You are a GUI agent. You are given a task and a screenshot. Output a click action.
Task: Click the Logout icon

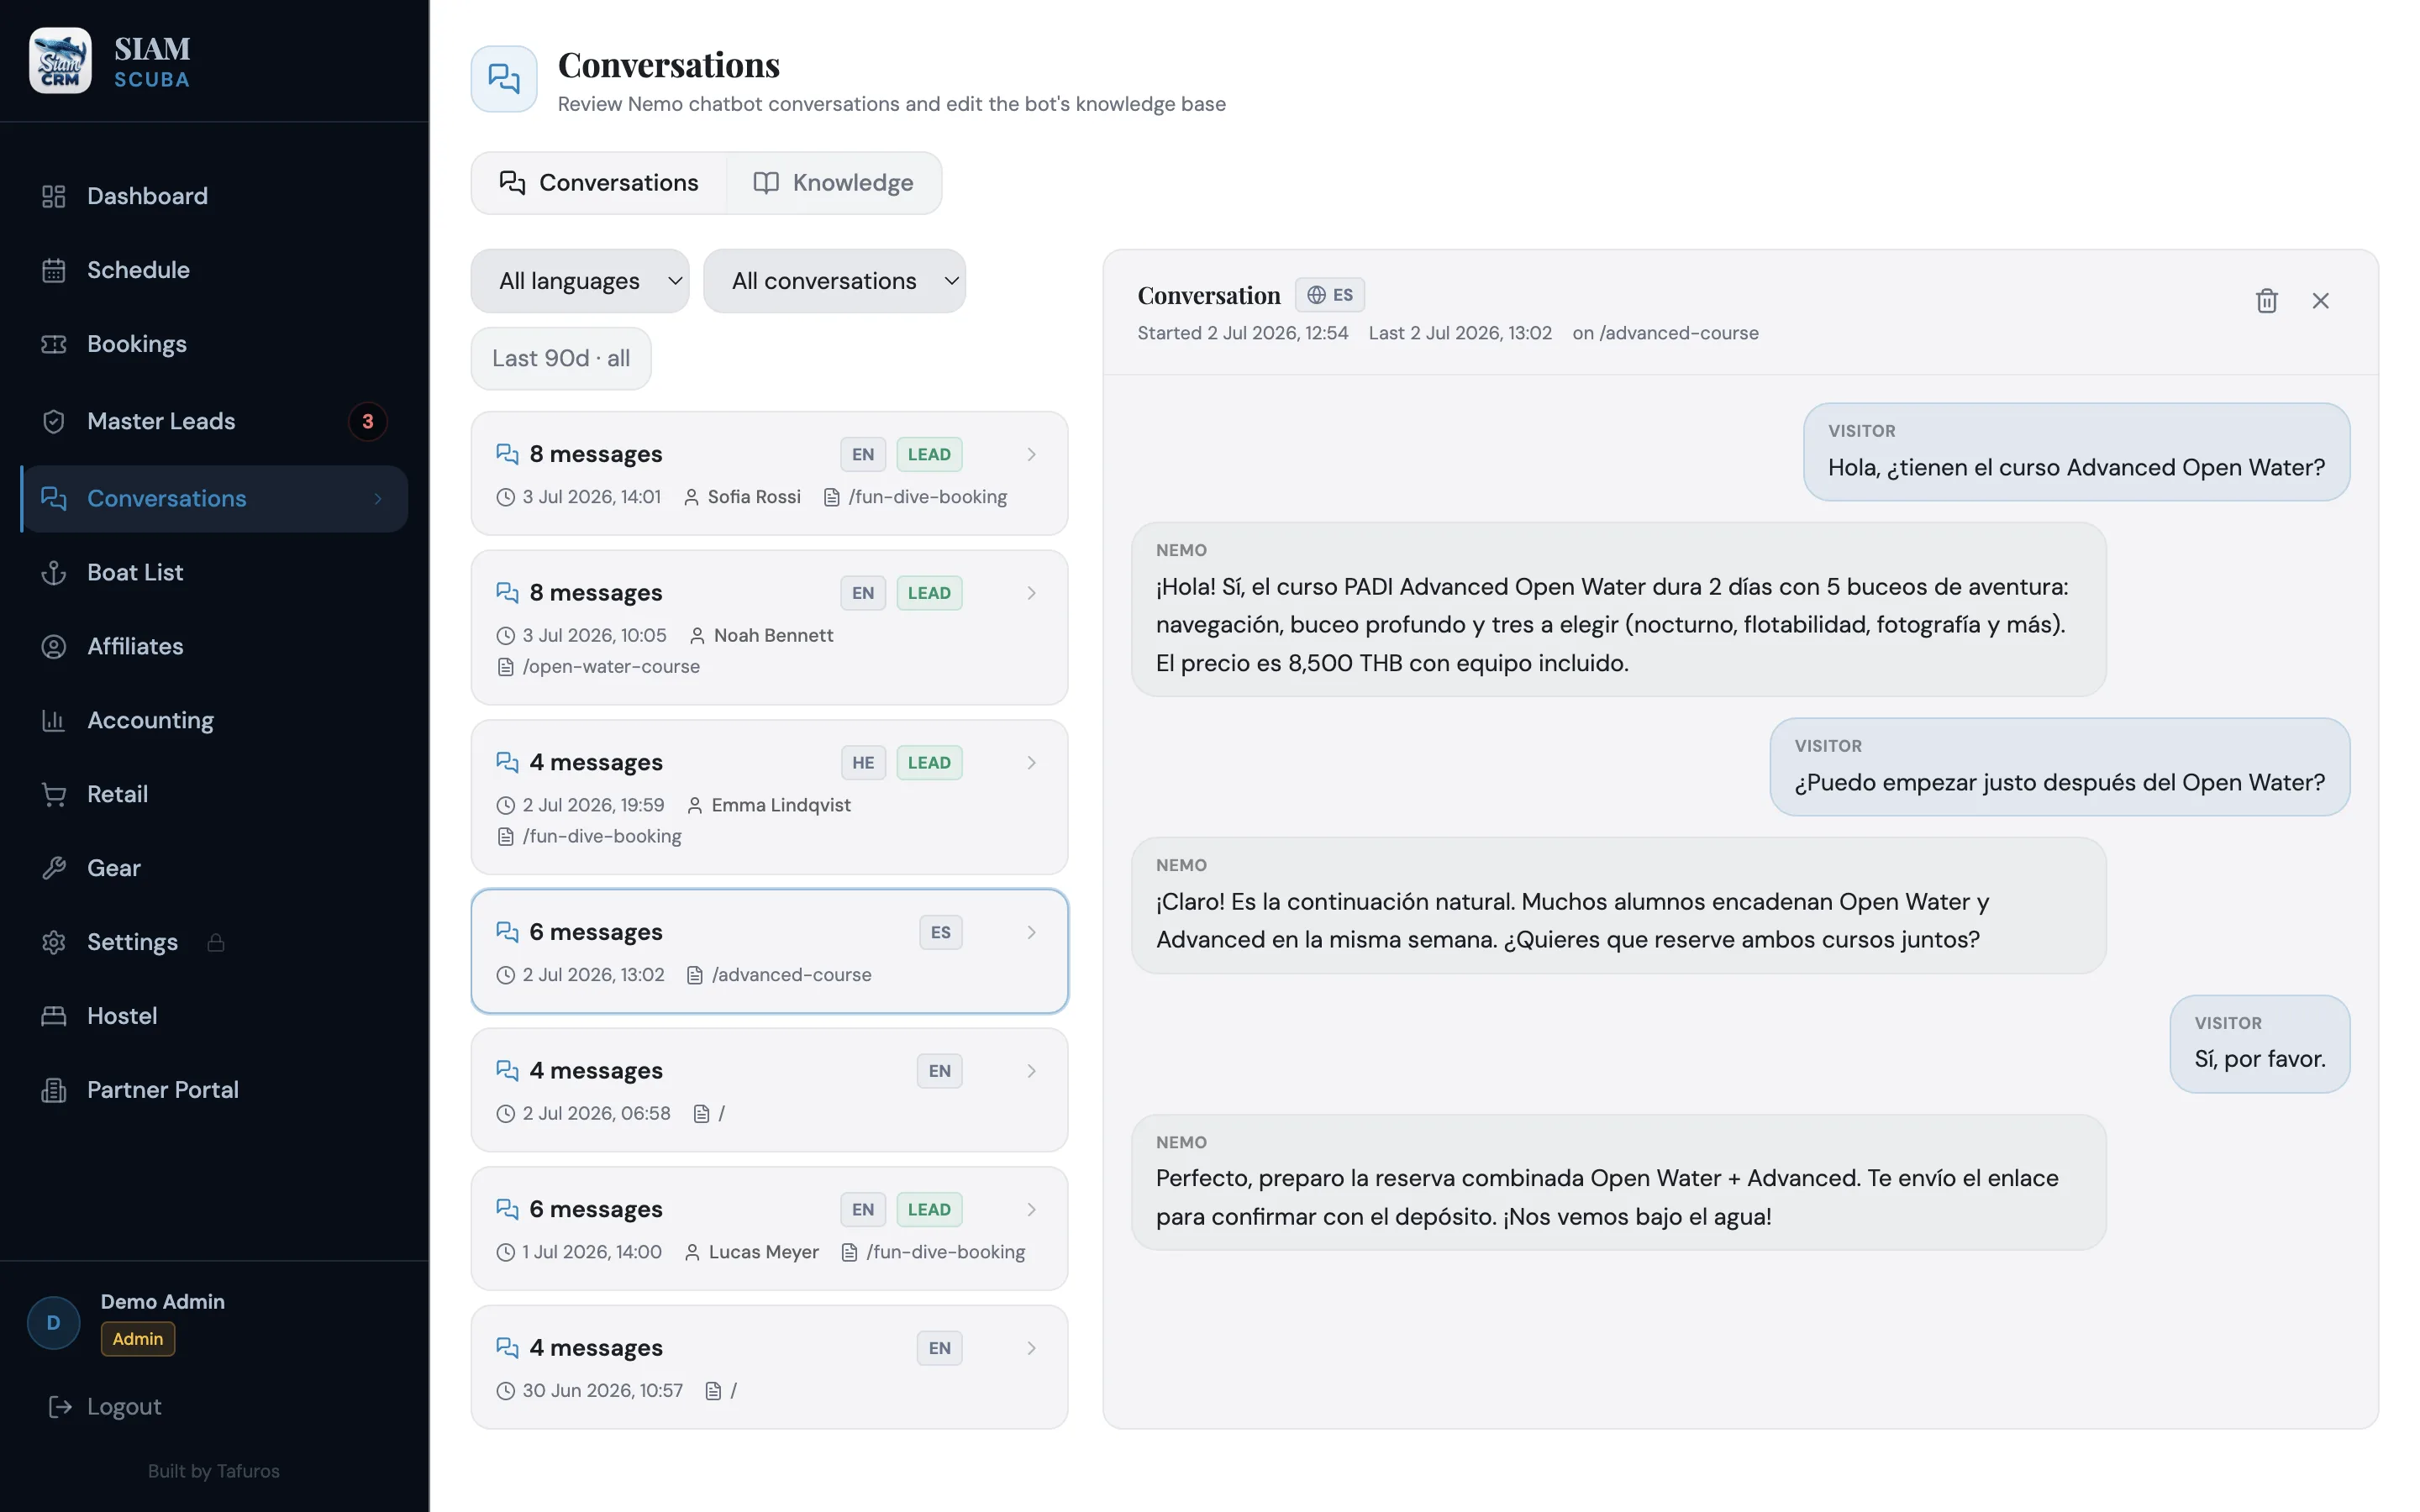point(60,1406)
